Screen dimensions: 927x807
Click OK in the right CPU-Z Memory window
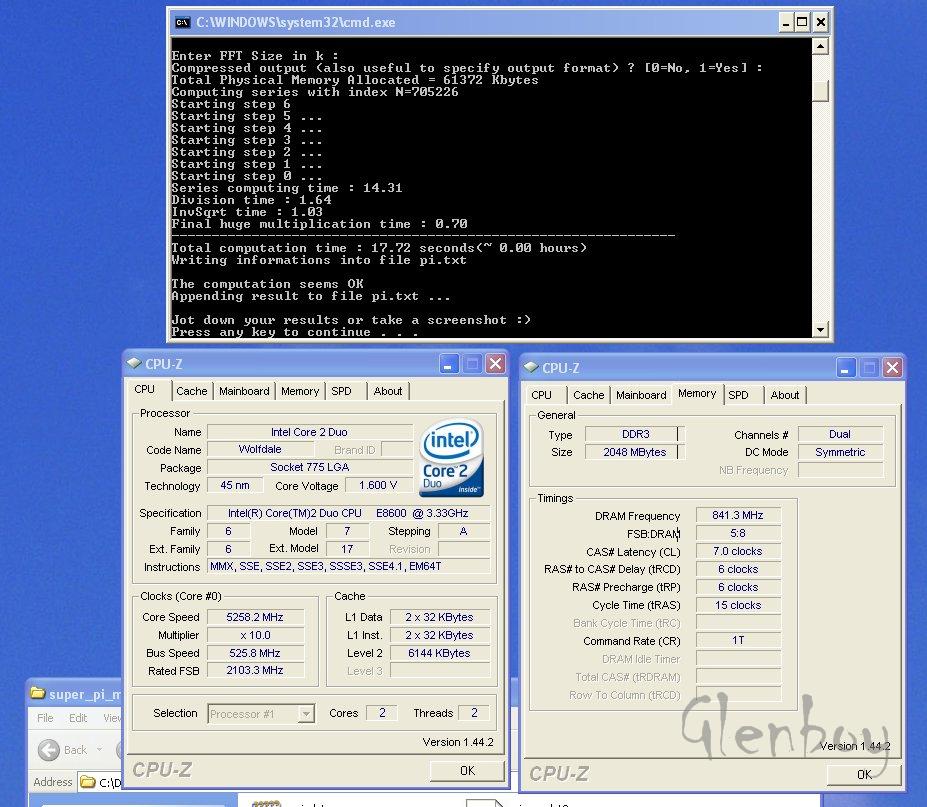(864, 774)
